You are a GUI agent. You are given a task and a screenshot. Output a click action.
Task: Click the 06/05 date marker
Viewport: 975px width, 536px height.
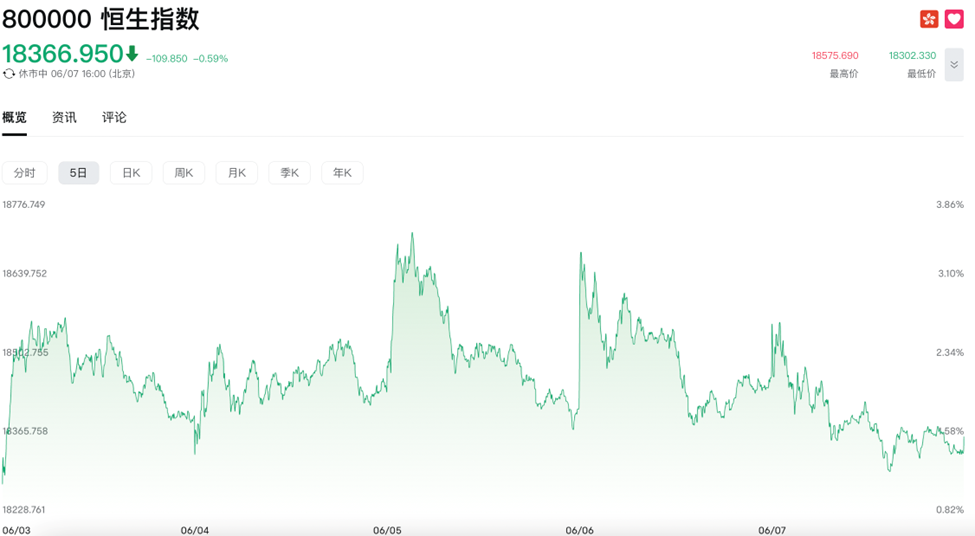pos(387,530)
